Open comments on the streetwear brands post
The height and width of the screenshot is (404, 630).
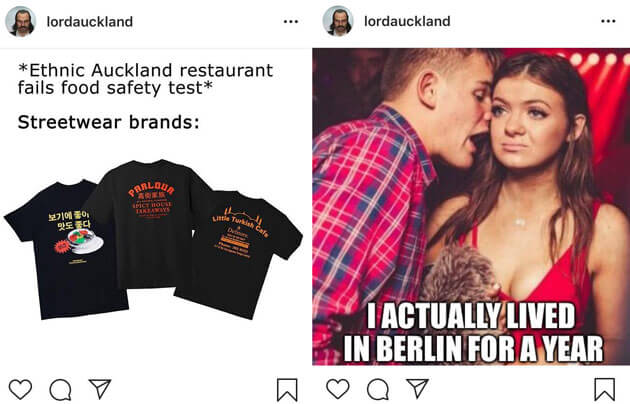point(60,389)
